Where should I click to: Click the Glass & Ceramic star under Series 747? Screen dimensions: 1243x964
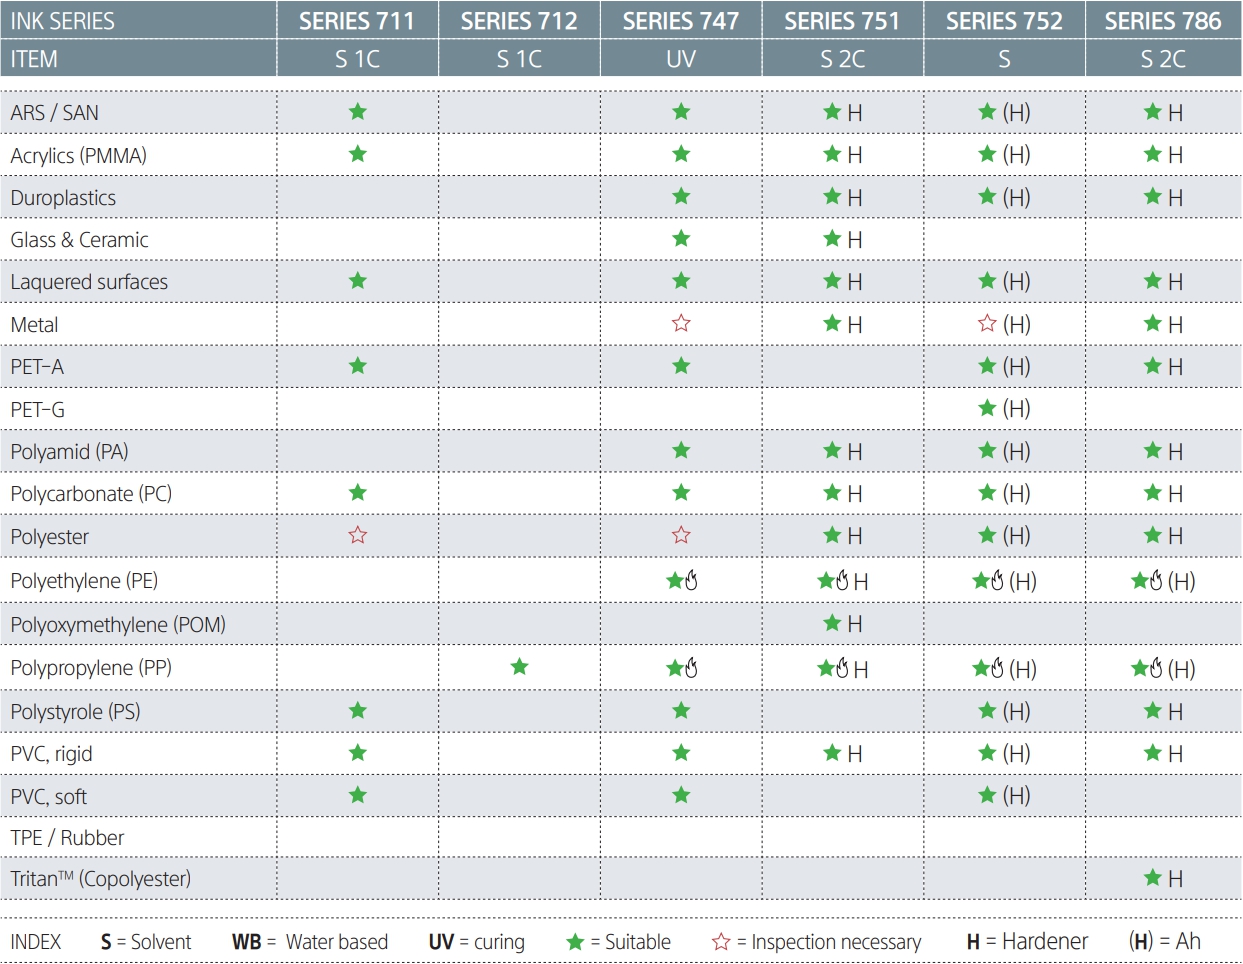pyautogui.click(x=681, y=238)
